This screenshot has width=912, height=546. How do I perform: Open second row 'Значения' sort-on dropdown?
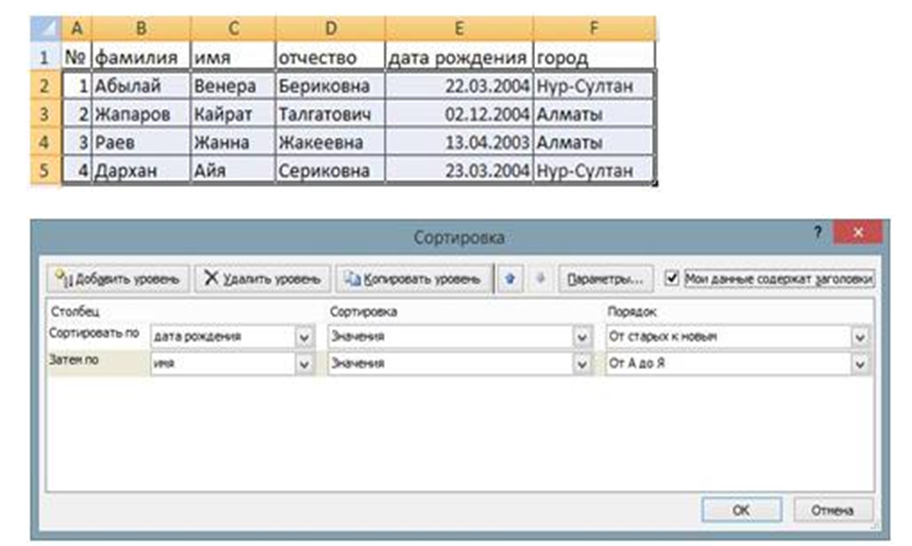(x=583, y=366)
